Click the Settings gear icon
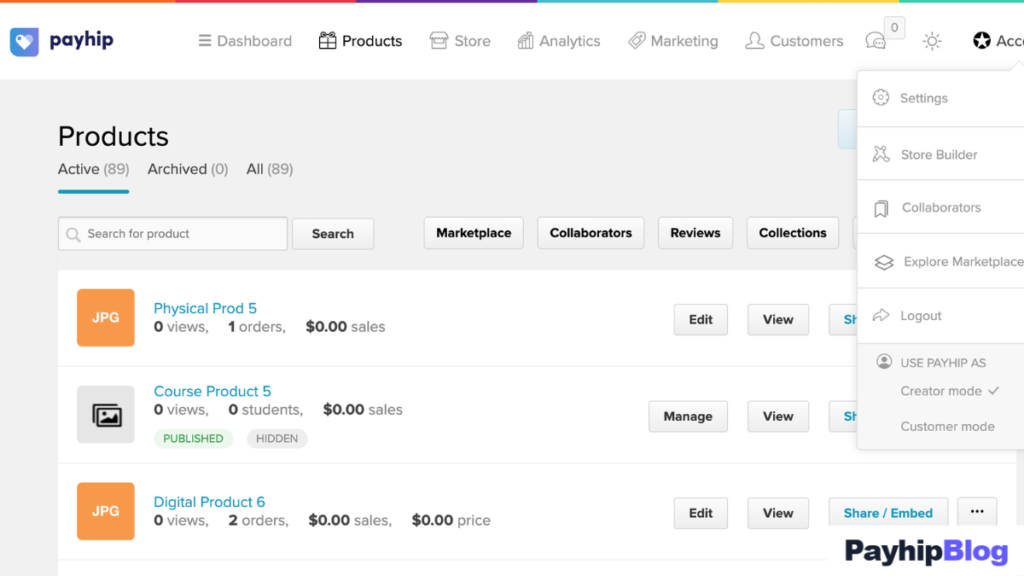Screen dimensions: 1024x576 point(881,97)
